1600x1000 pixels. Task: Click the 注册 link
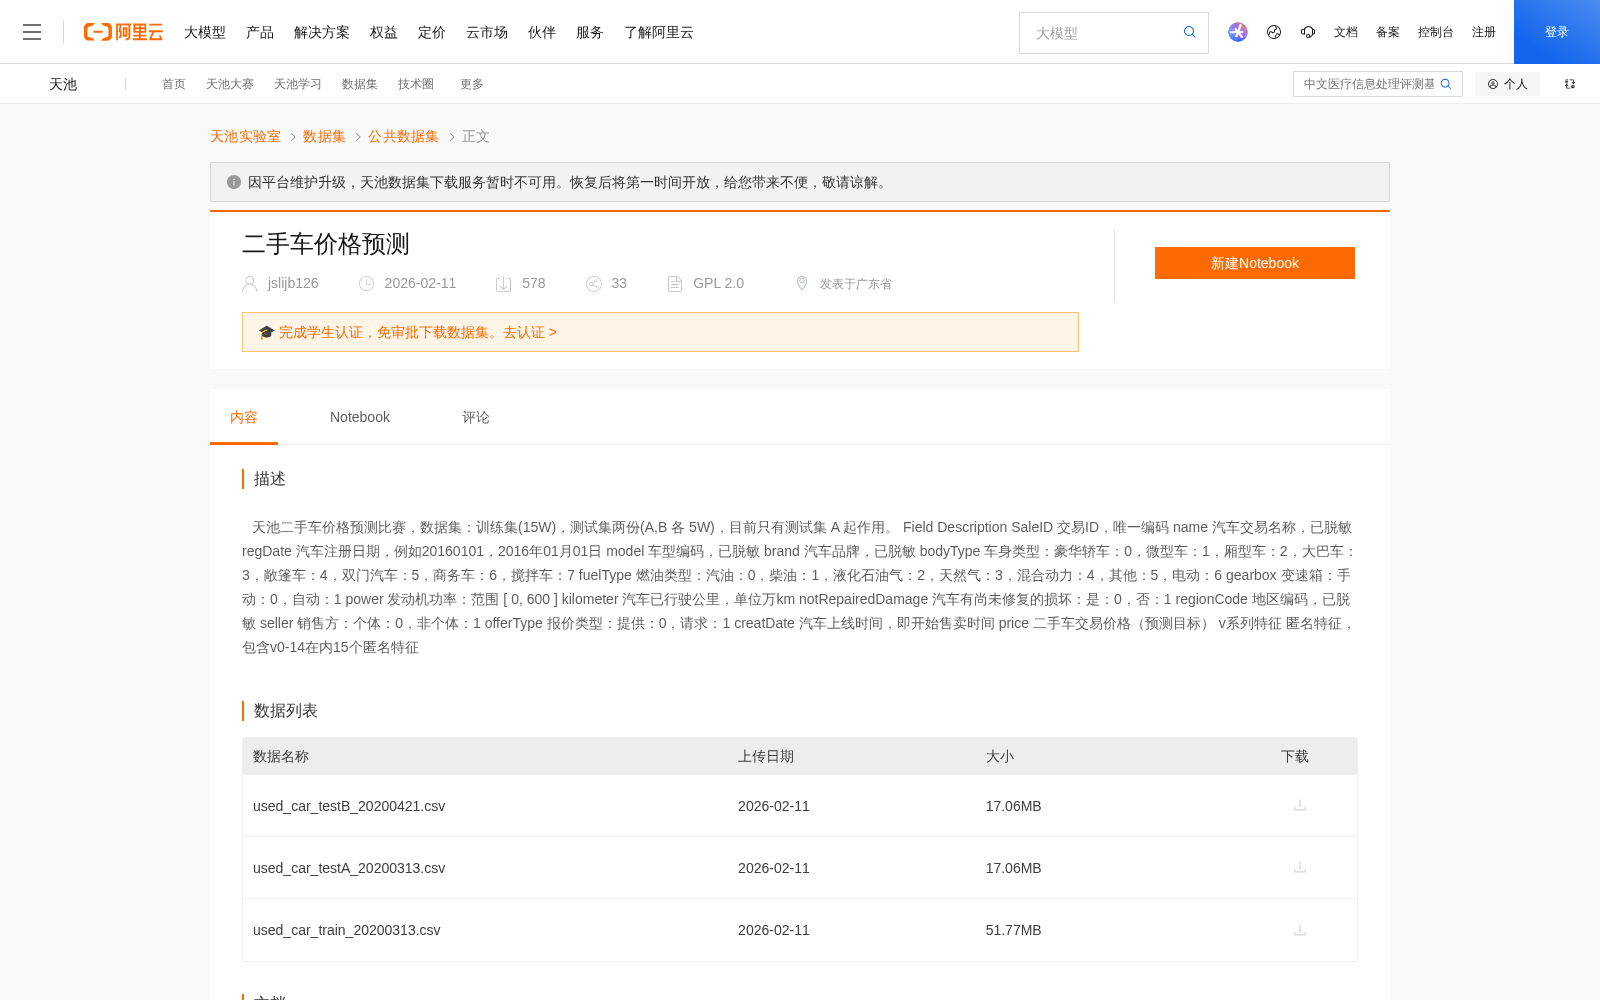1484,32
